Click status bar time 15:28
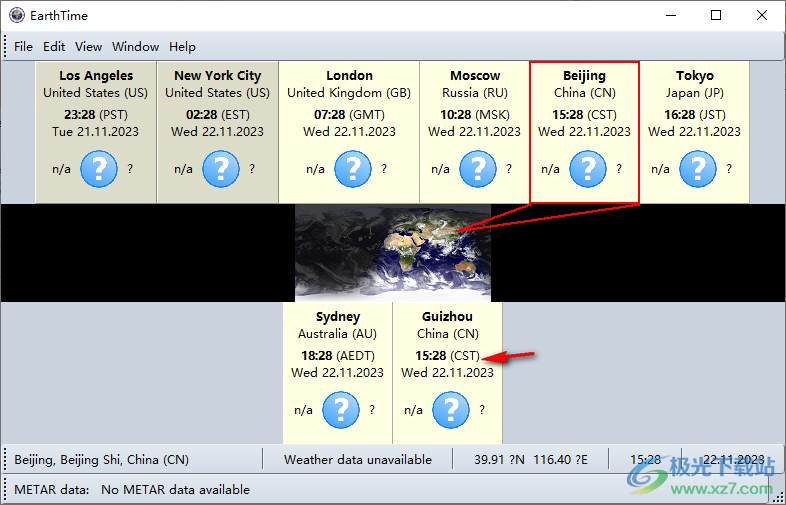The image size is (786, 505). [645, 460]
